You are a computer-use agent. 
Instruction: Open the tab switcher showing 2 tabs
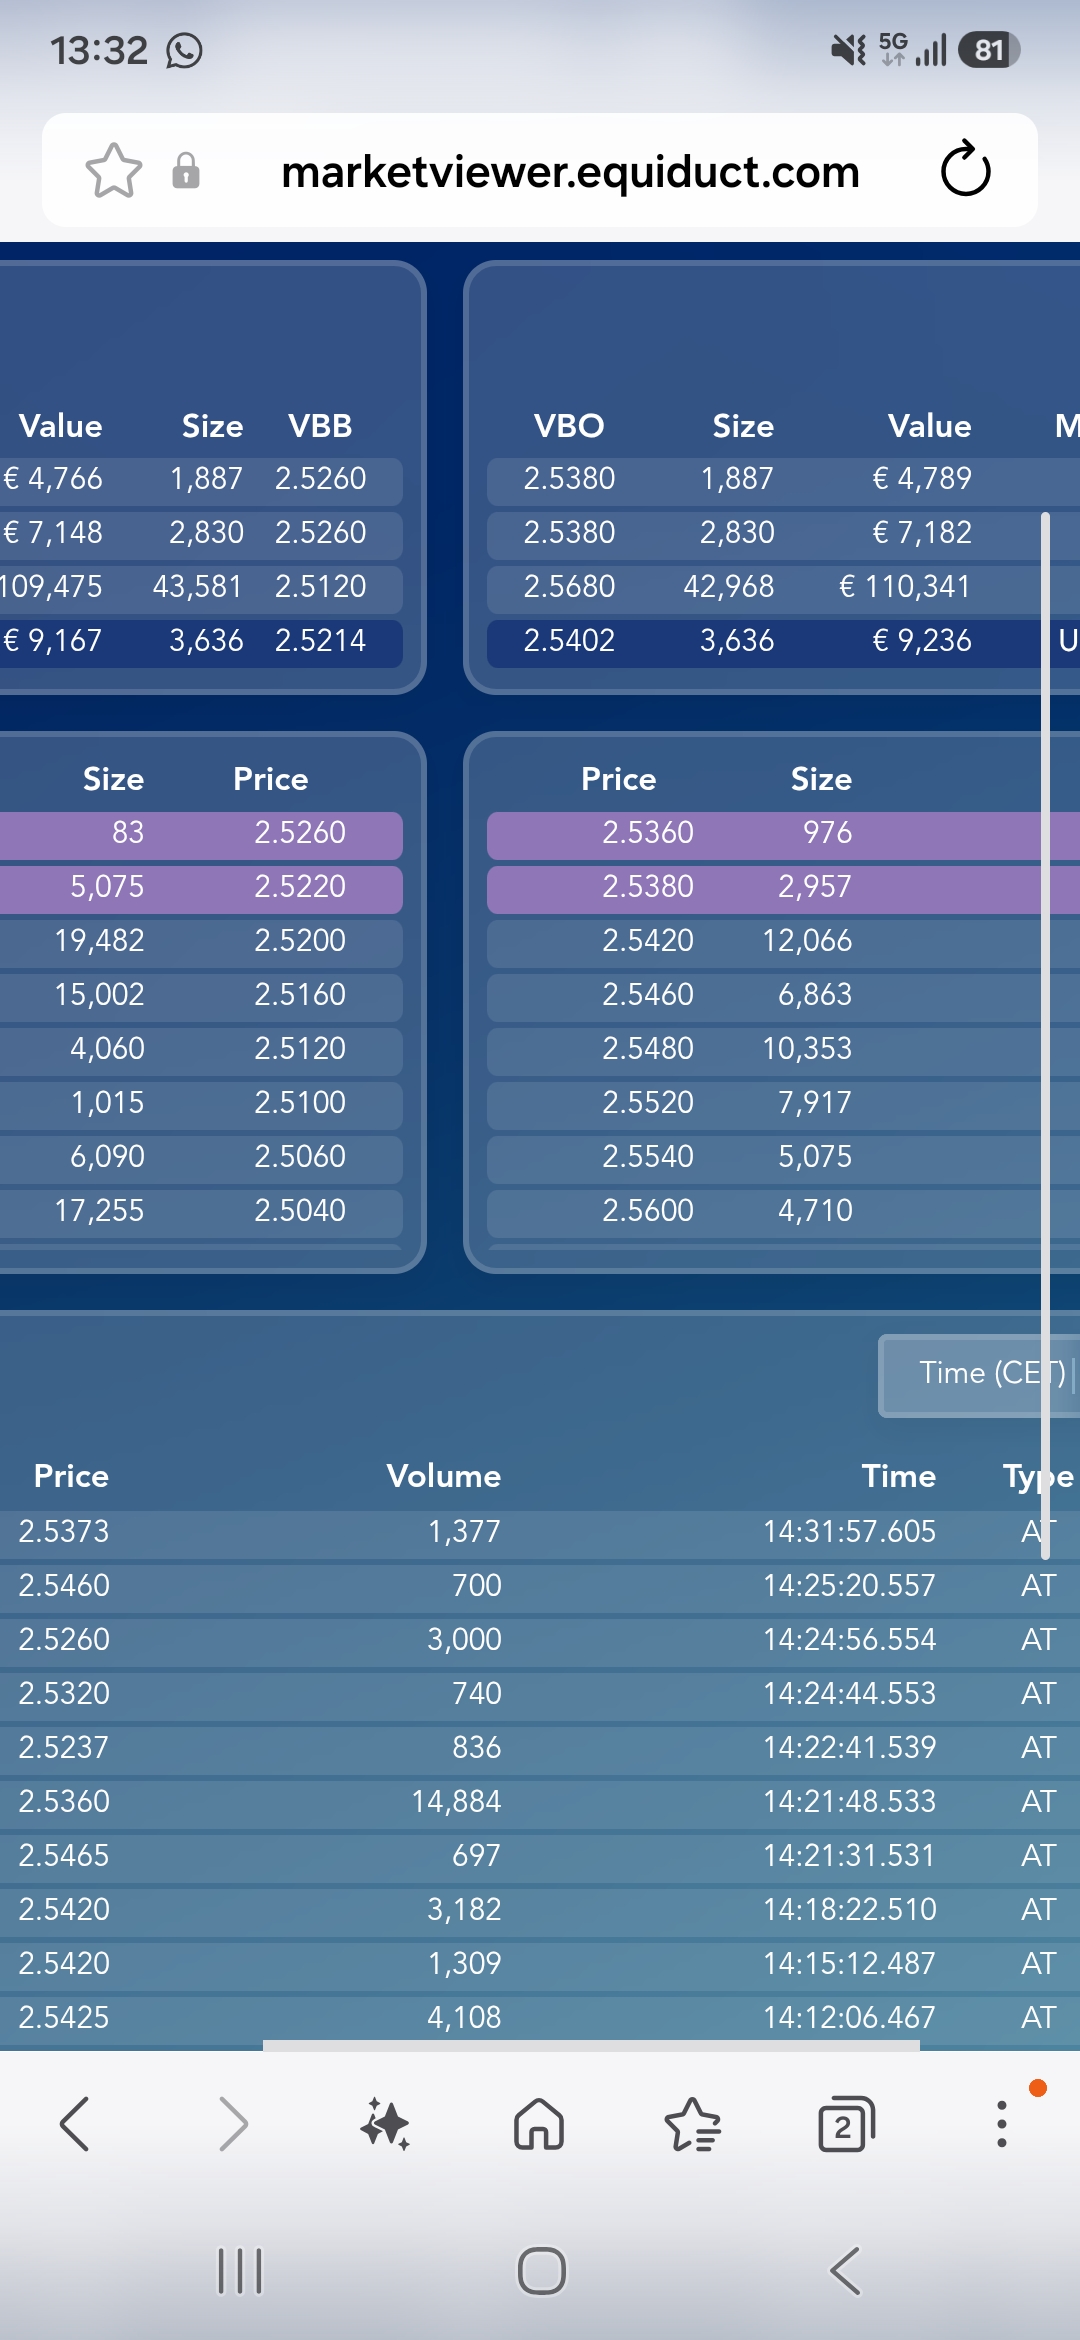[846, 2123]
